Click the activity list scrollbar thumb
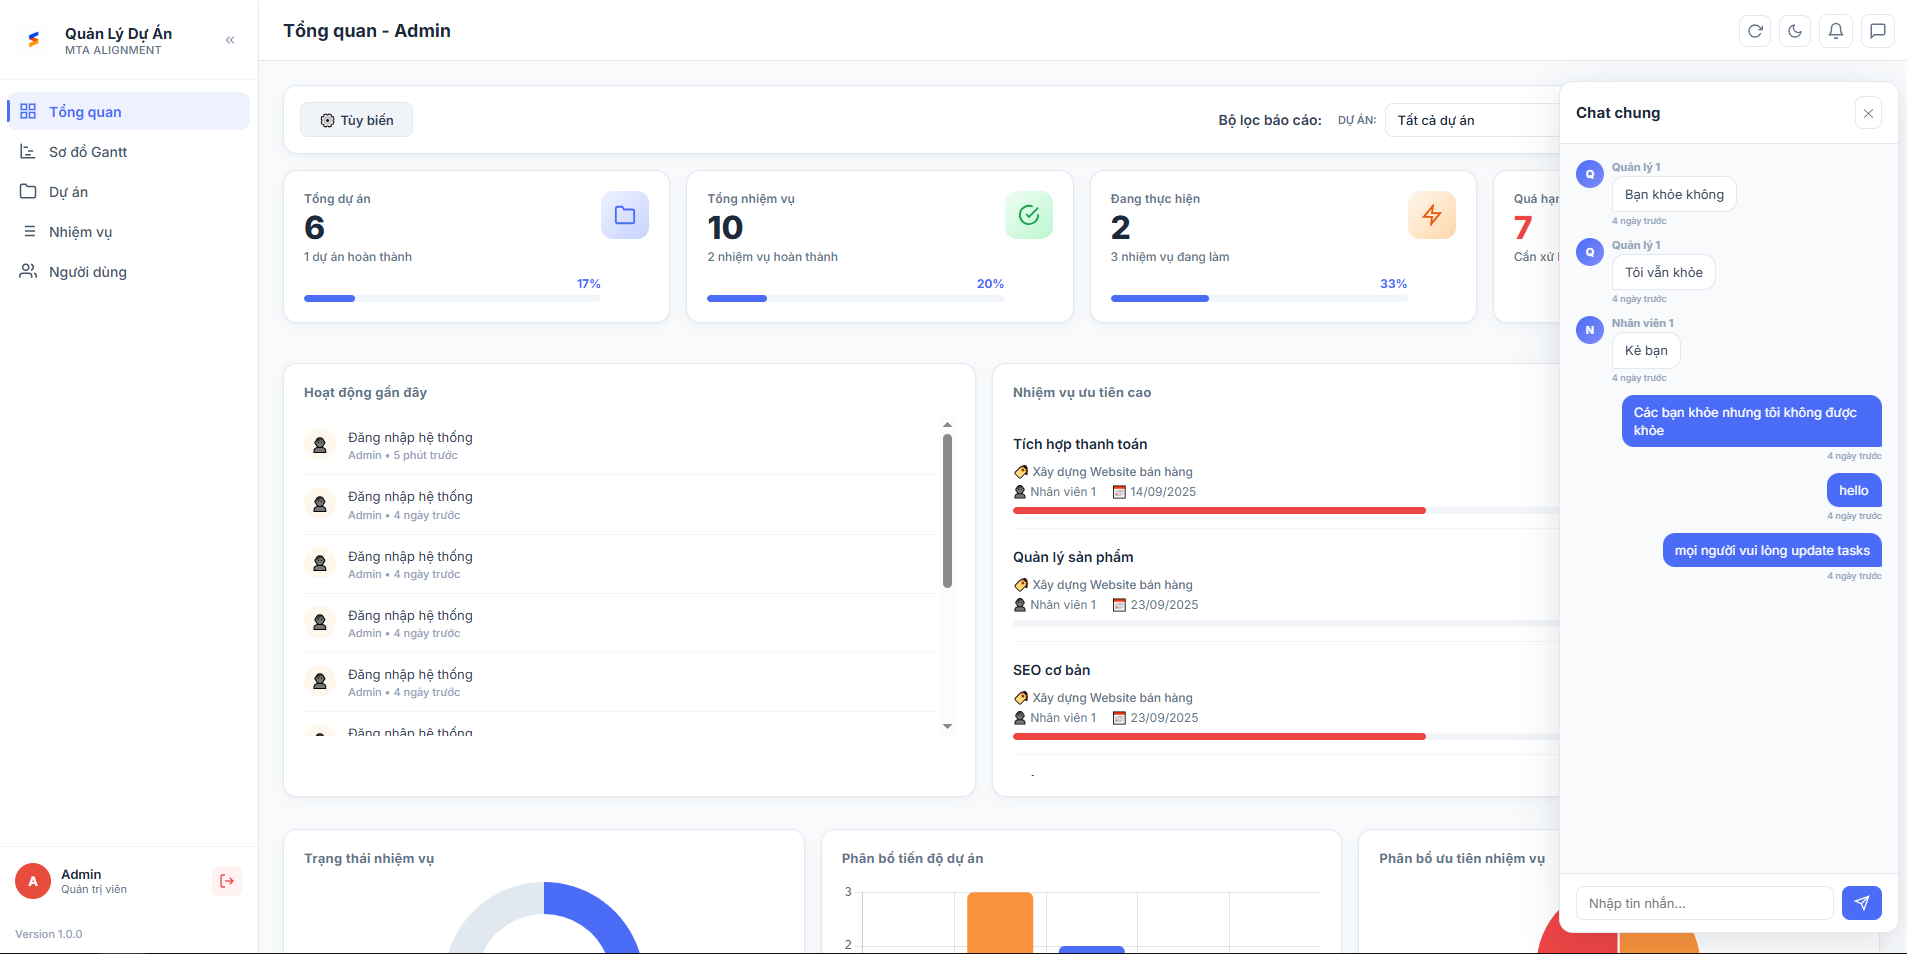The width and height of the screenshot is (1907, 954). point(947,511)
